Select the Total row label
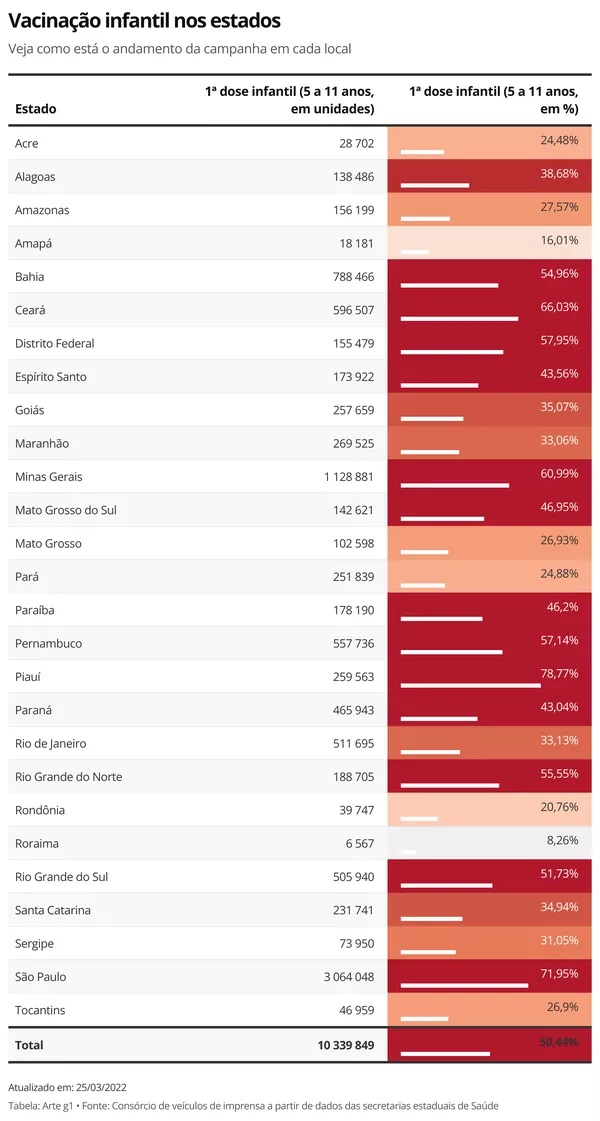The image size is (600, 1121). click(x=29, y=1045)
